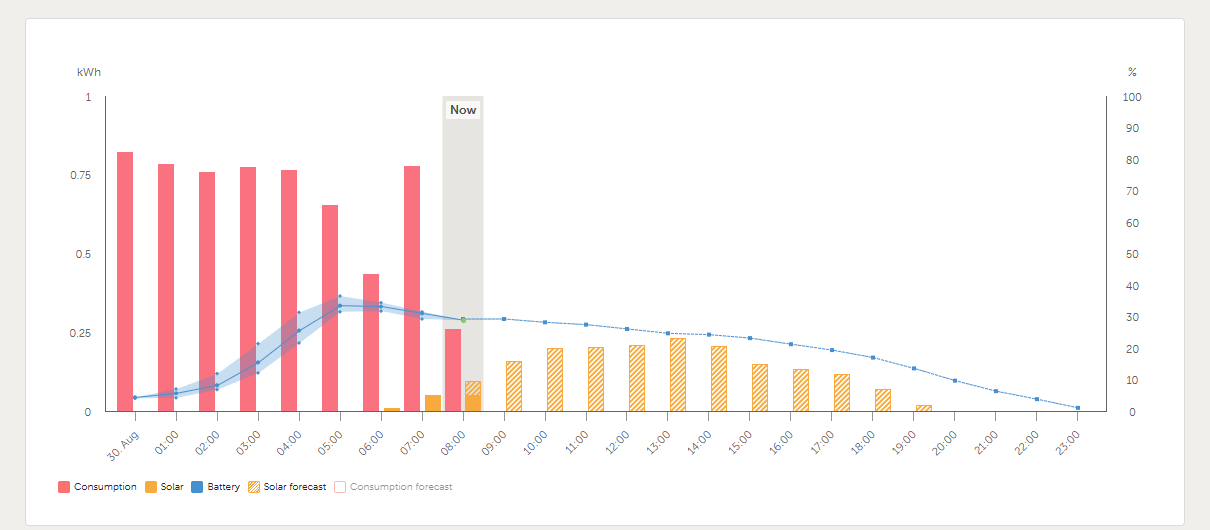The width and height of the screenshot is (1210, 530).
Task: Click the 18:00 solar forecast bar
Action: pos(883,400)
